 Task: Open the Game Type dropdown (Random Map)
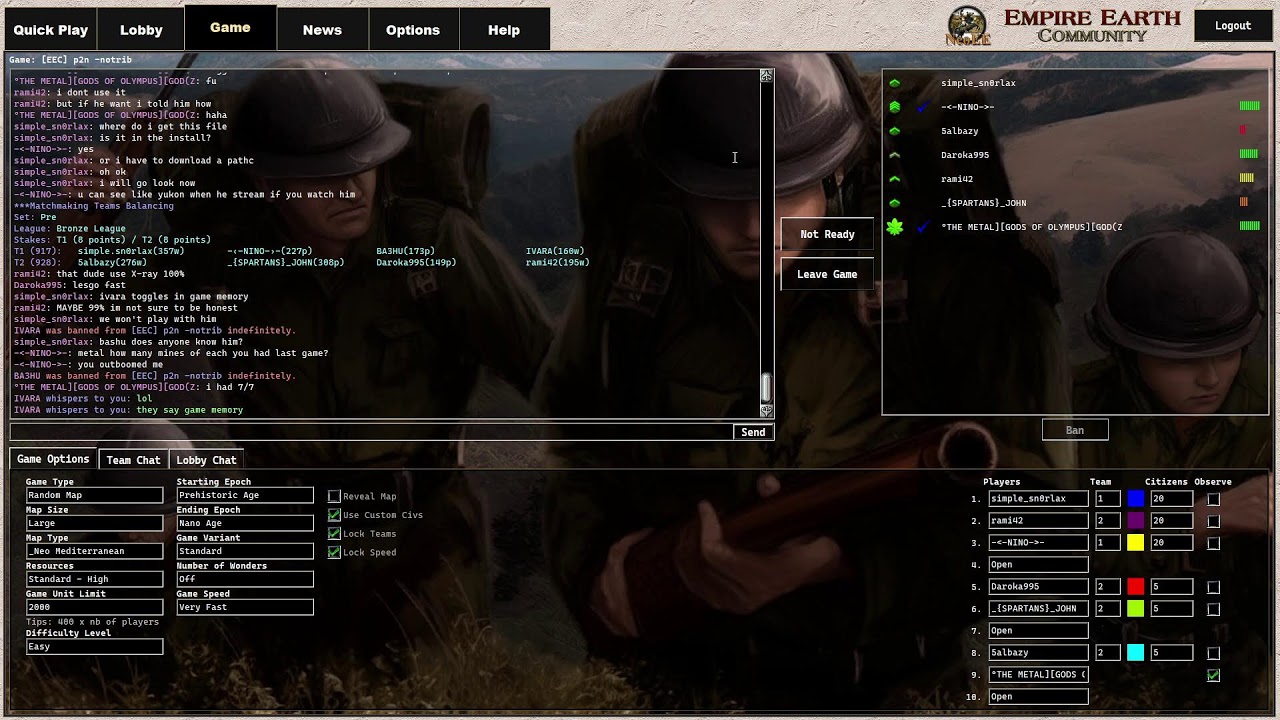[94, 495]
